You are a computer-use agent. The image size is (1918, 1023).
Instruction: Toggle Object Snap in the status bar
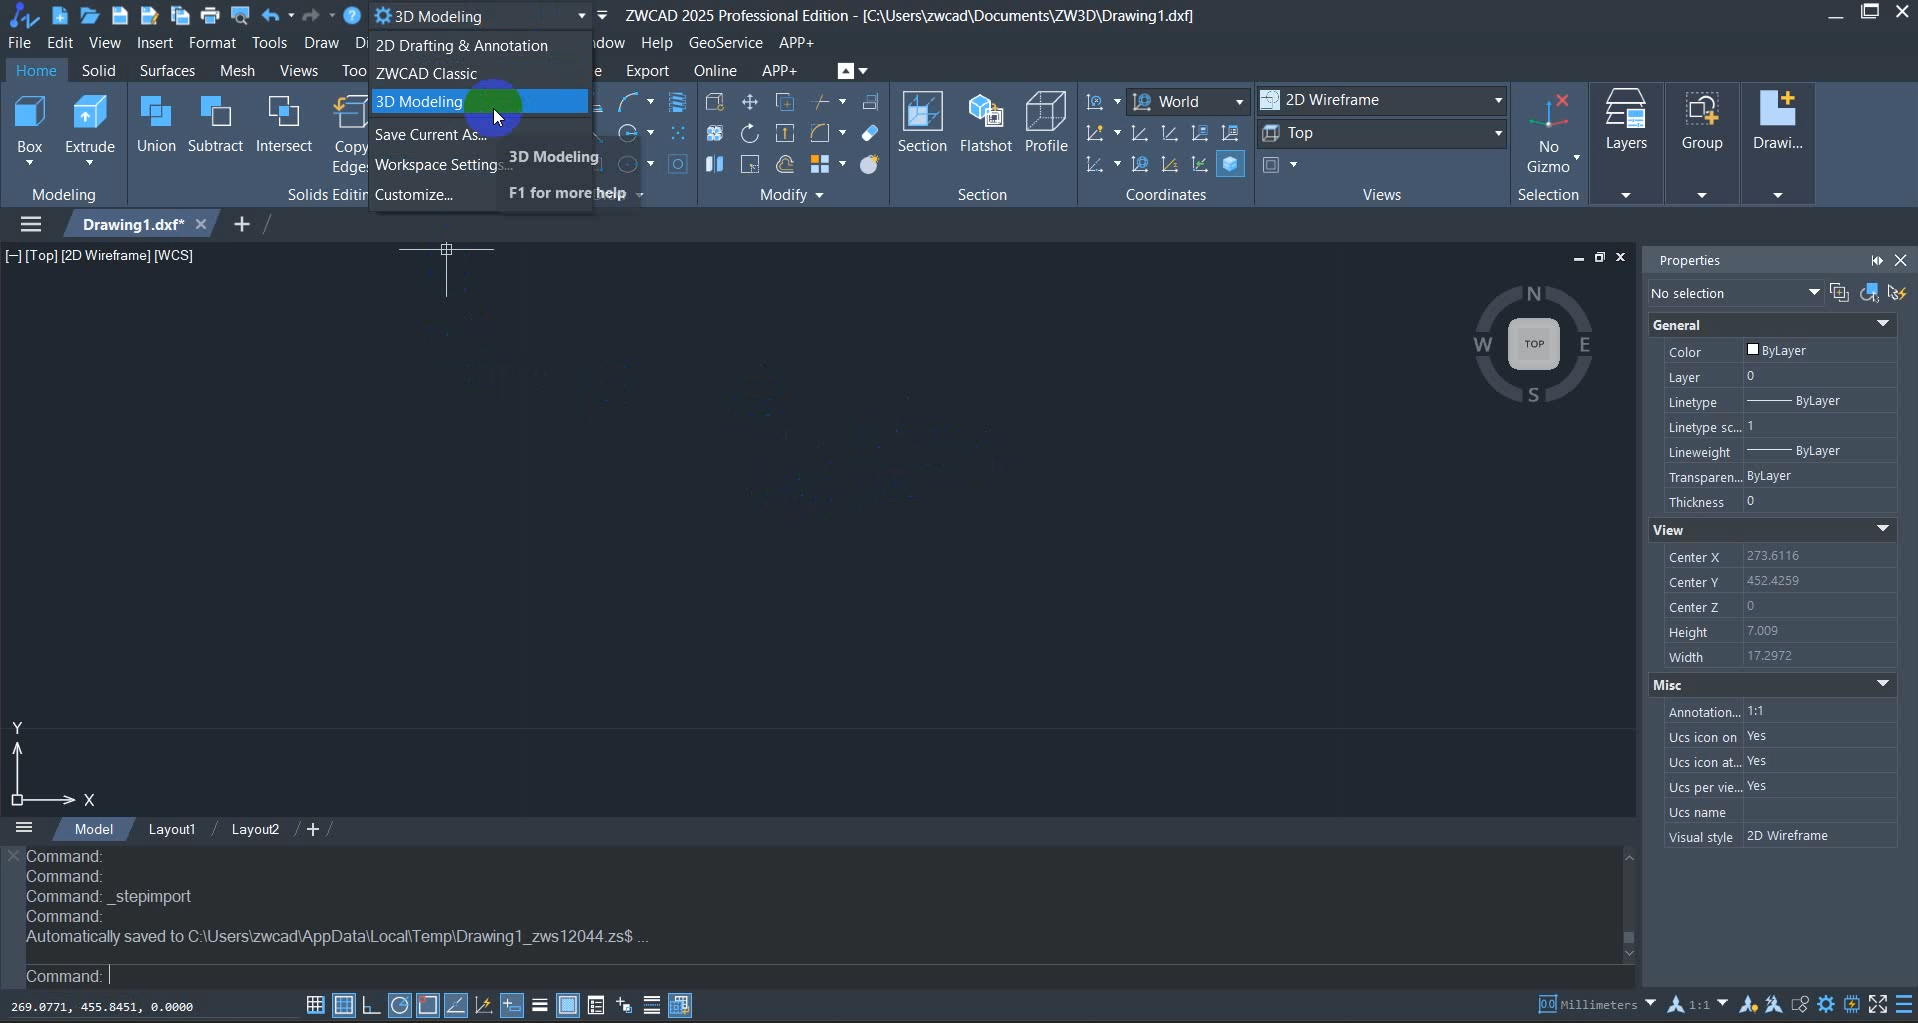pyautogui.click(x=427, y=1005)
